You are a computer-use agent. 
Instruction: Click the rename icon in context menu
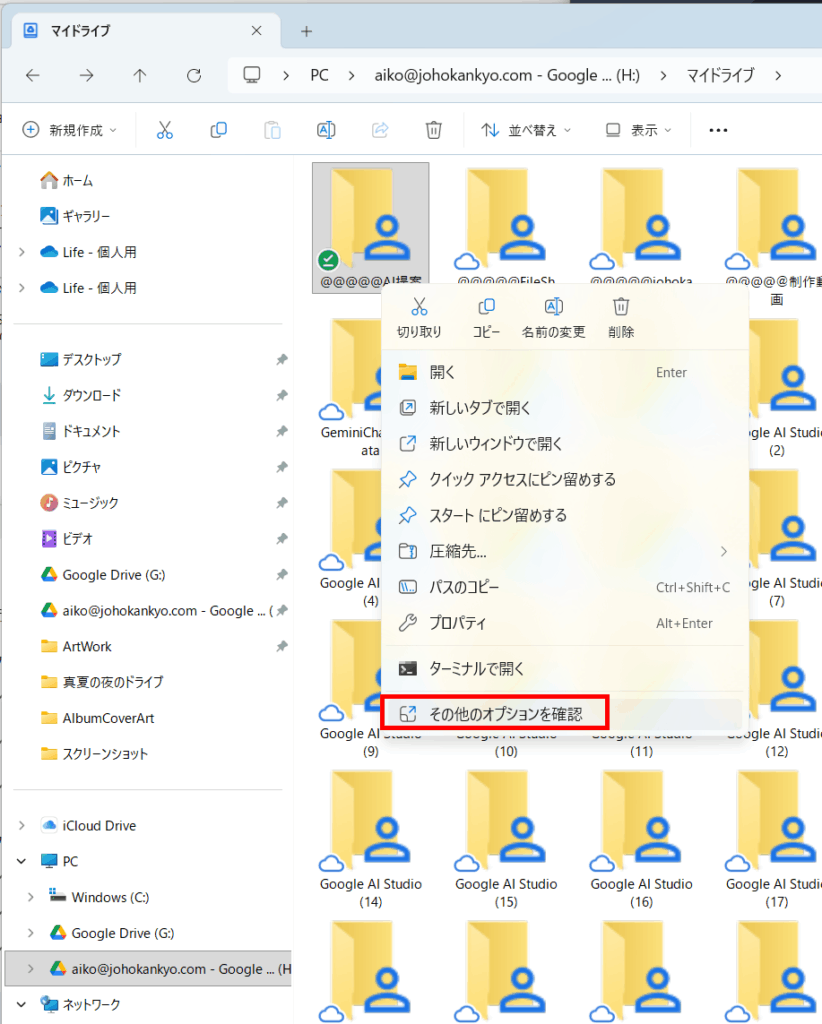click(x=553, y=307)
